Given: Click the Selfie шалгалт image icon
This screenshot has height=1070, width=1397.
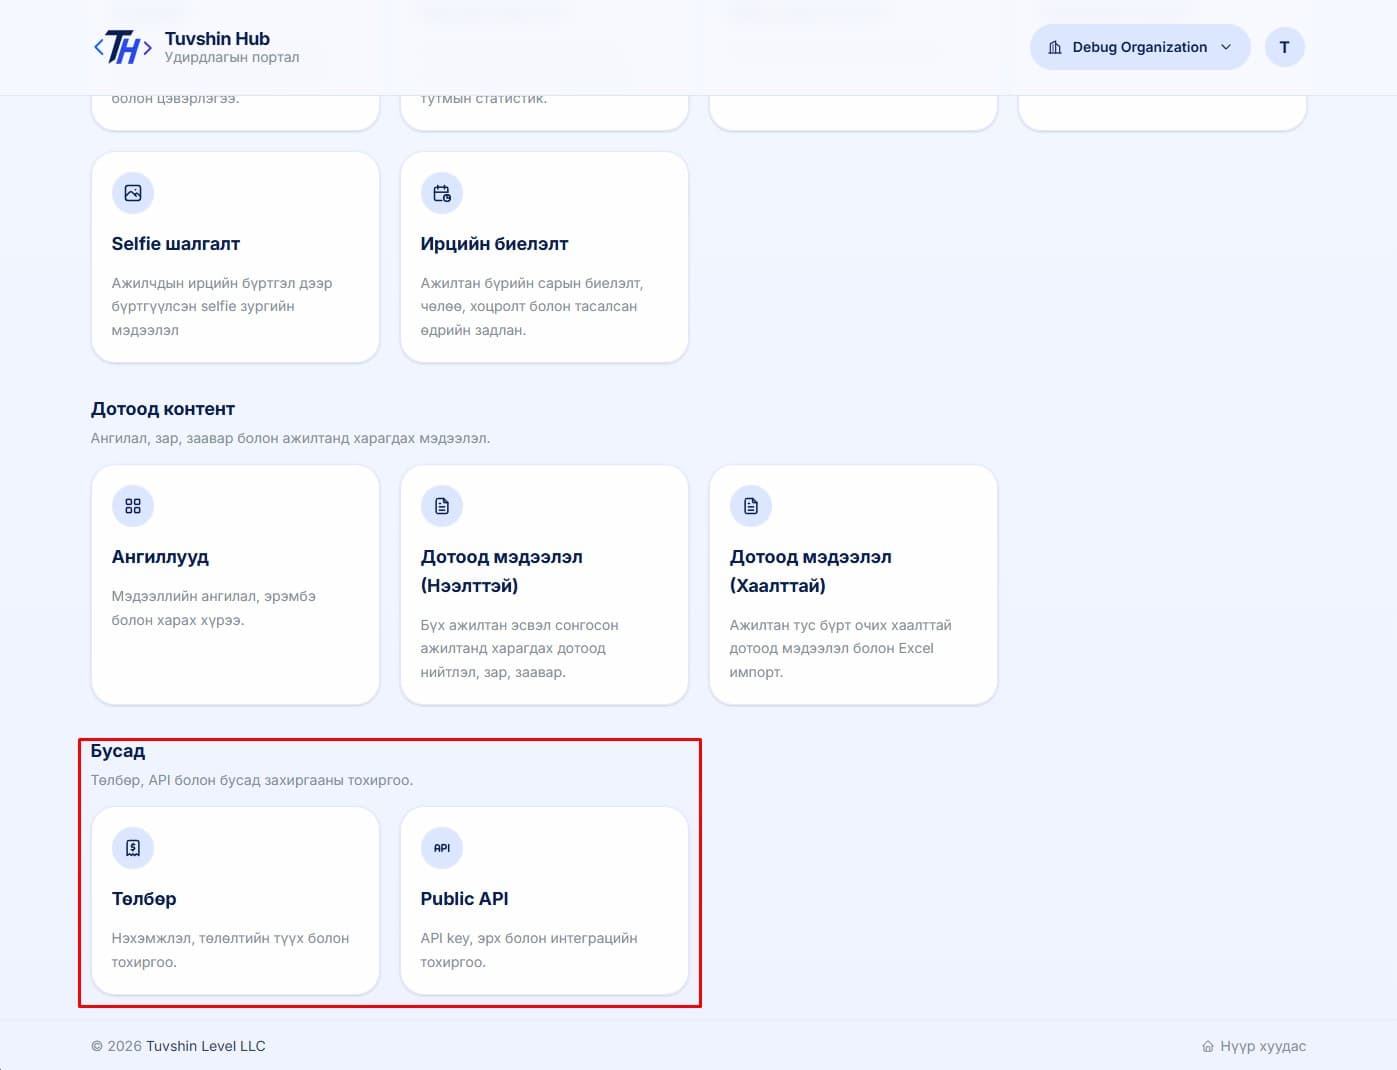Looking at the screenshot, I should pos(133,193).
